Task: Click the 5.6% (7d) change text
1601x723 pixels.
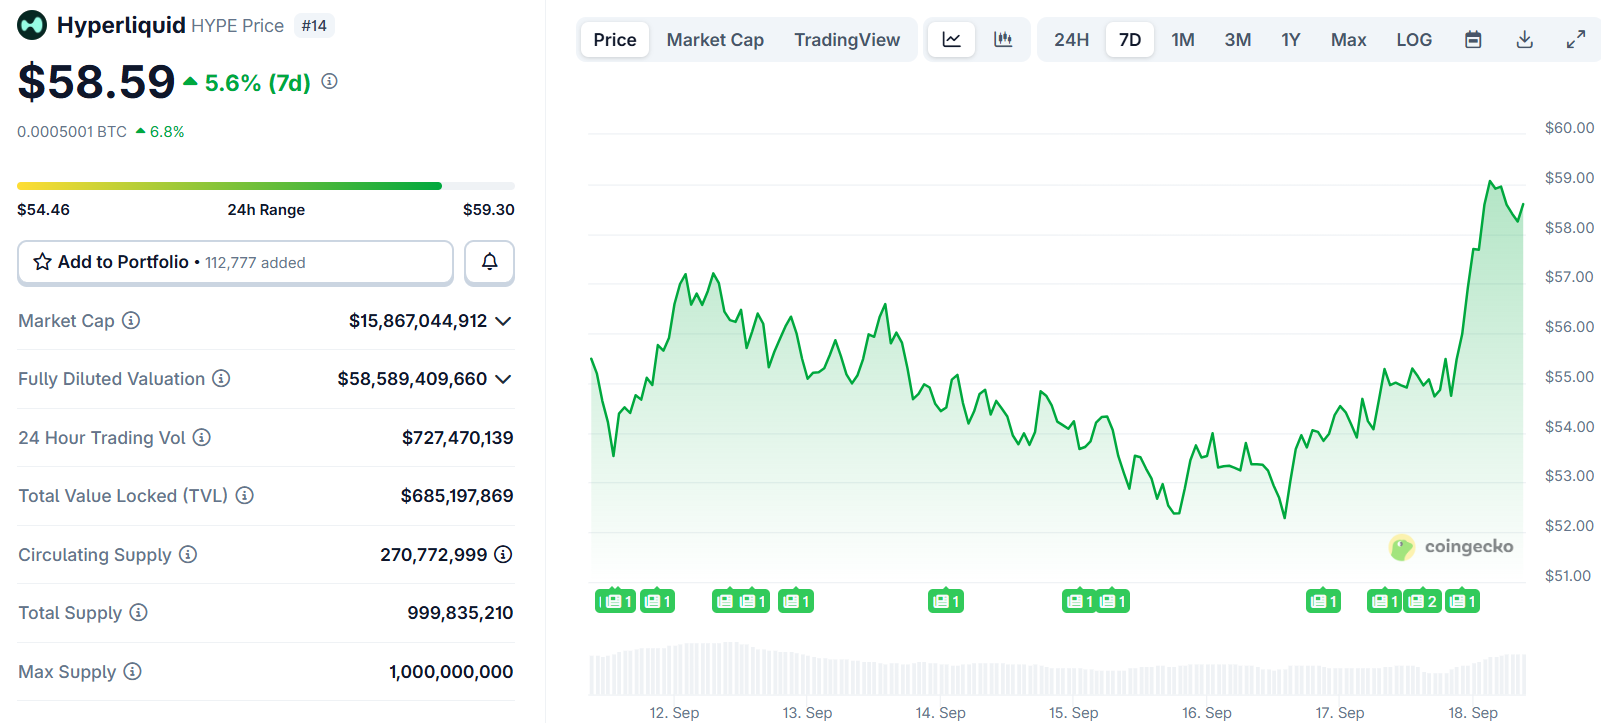Action: point(258,83)
